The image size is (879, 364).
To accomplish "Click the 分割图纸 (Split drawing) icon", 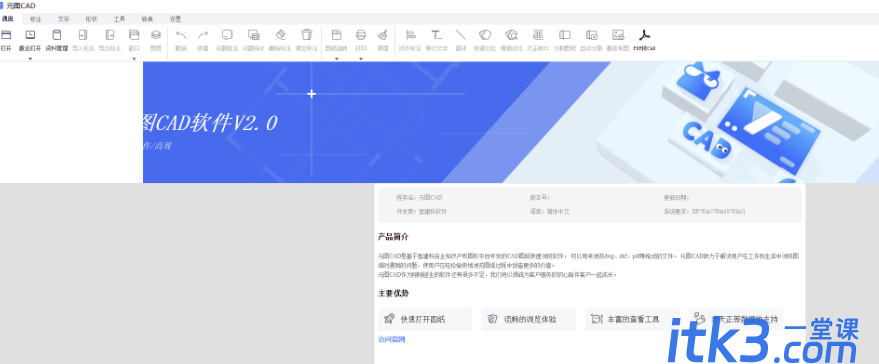I will tap(565, 35).
